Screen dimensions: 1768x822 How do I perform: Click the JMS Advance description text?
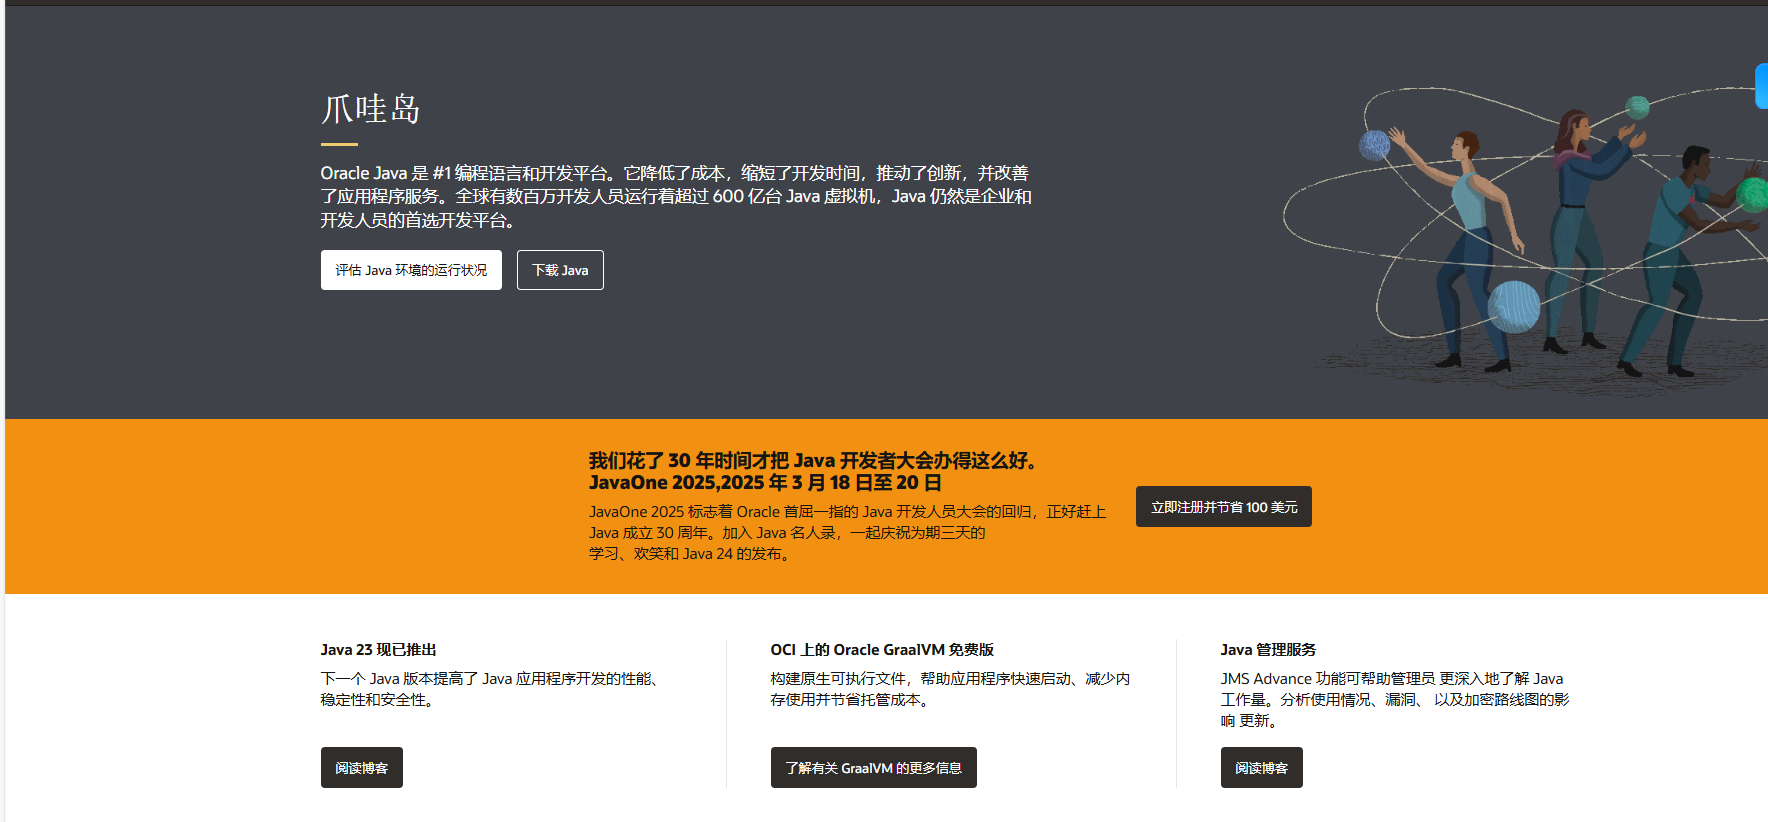coord(1395,699)
